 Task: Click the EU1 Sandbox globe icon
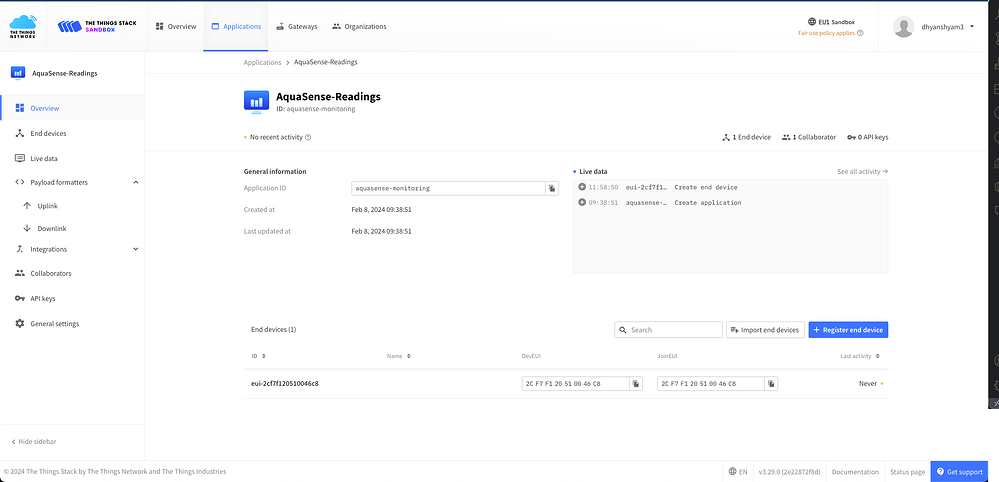pyautogui.click(x=812, y=21)
